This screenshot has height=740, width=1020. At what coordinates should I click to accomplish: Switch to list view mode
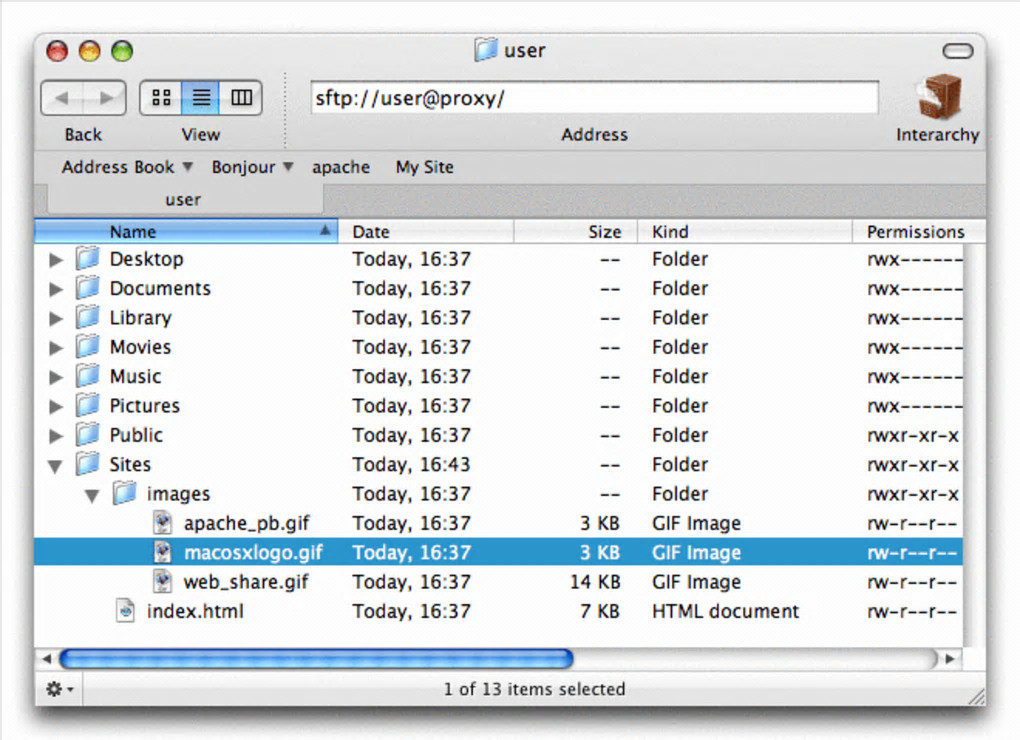click(201, 98)
